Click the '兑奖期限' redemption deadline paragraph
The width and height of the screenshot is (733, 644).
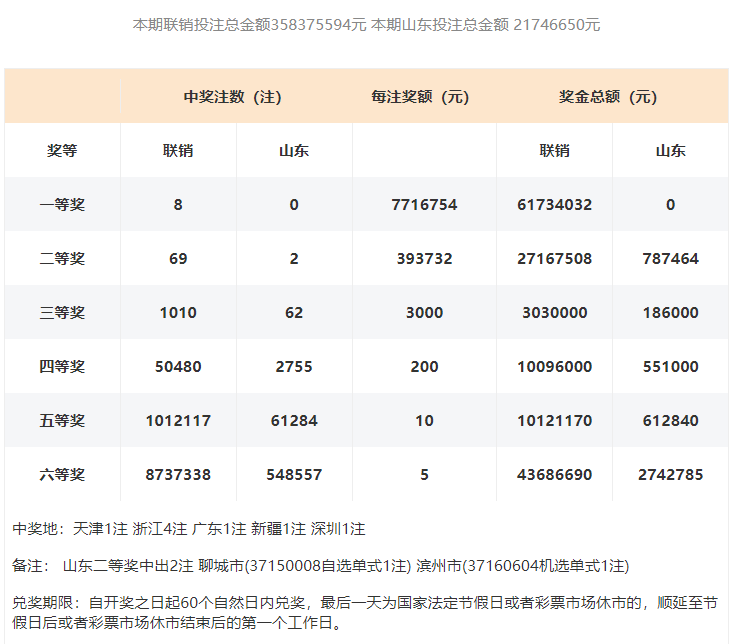365,613
